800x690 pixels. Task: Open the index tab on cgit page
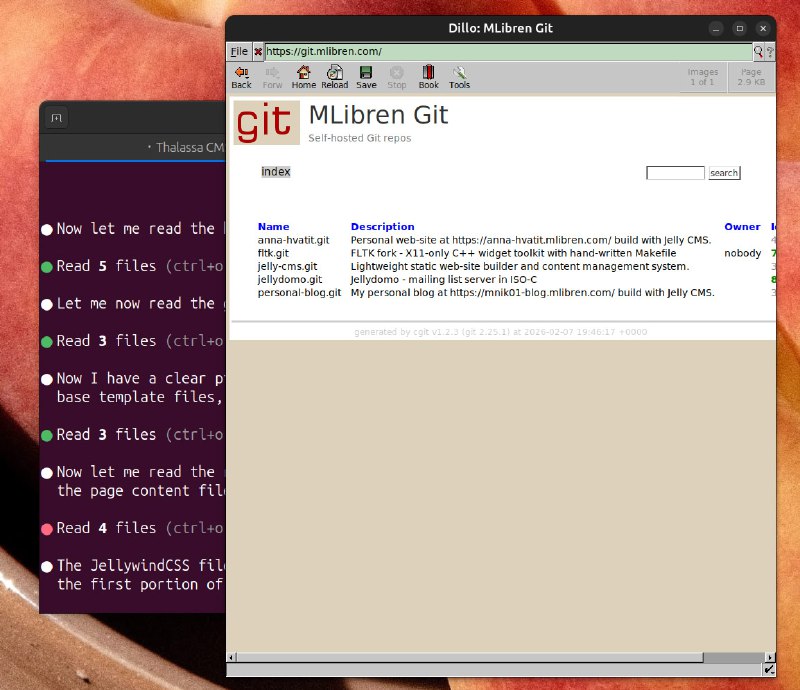(x=276, y=172)
